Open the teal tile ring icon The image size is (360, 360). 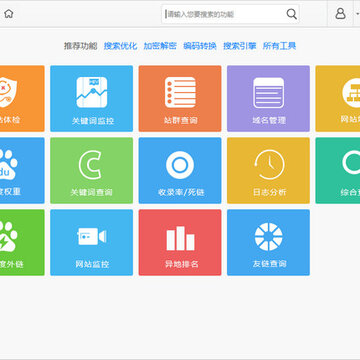351,162
